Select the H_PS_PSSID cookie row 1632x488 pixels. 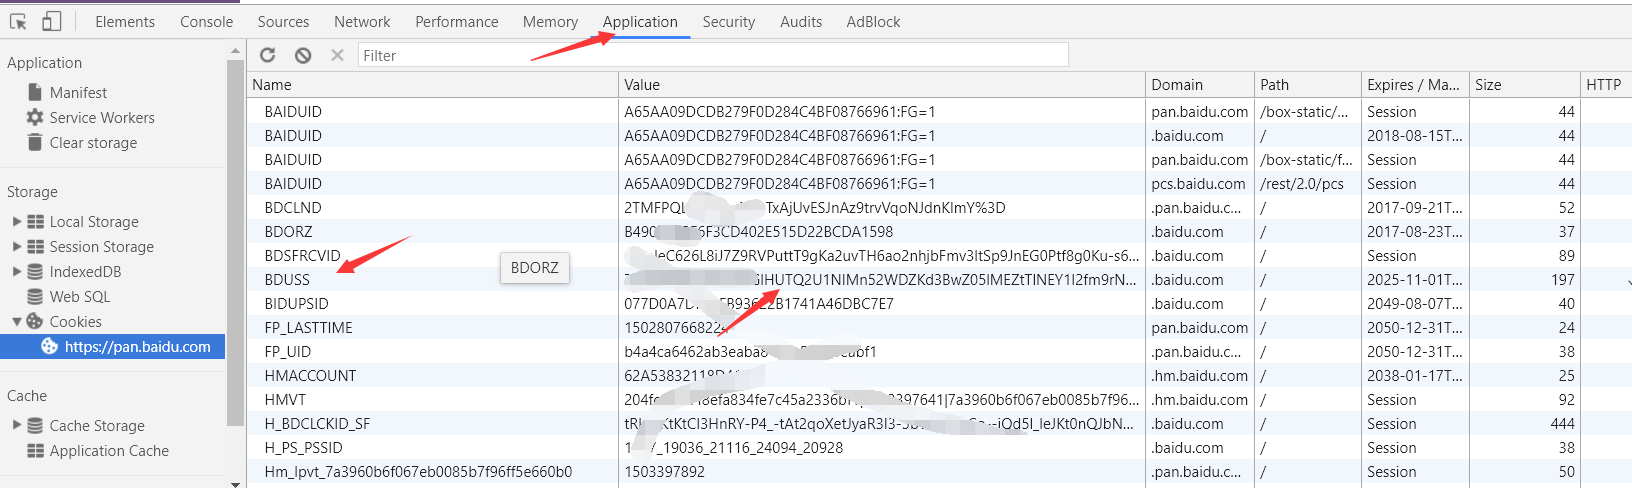939,448
